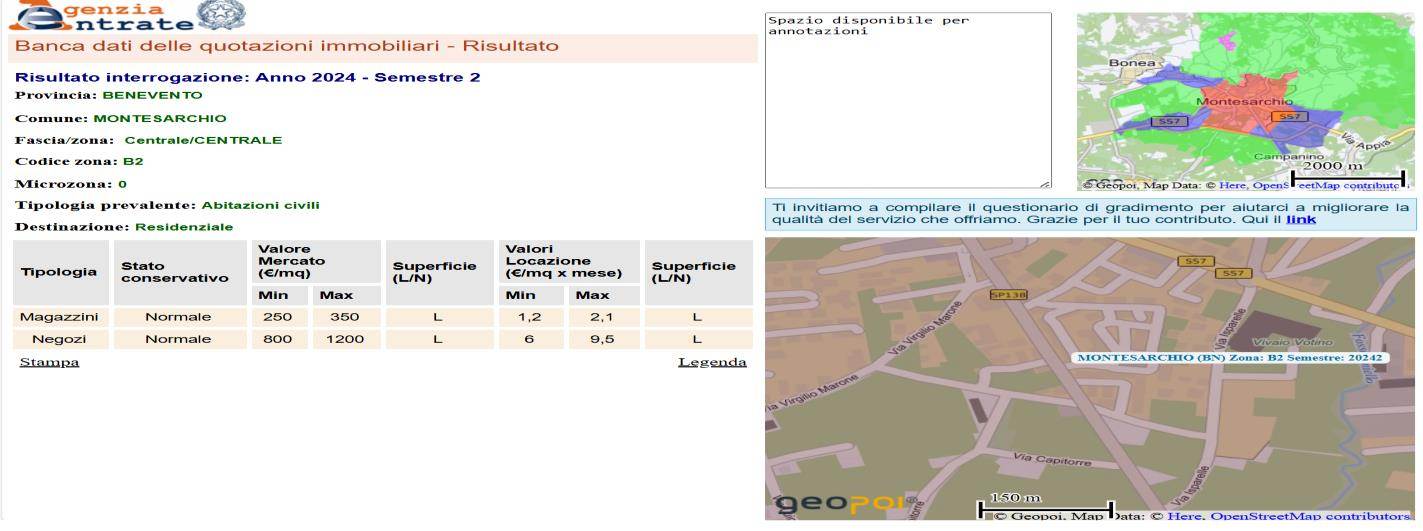
Task: Click the SP138 road badge on the map
Action: click(x=1007, y=295)
